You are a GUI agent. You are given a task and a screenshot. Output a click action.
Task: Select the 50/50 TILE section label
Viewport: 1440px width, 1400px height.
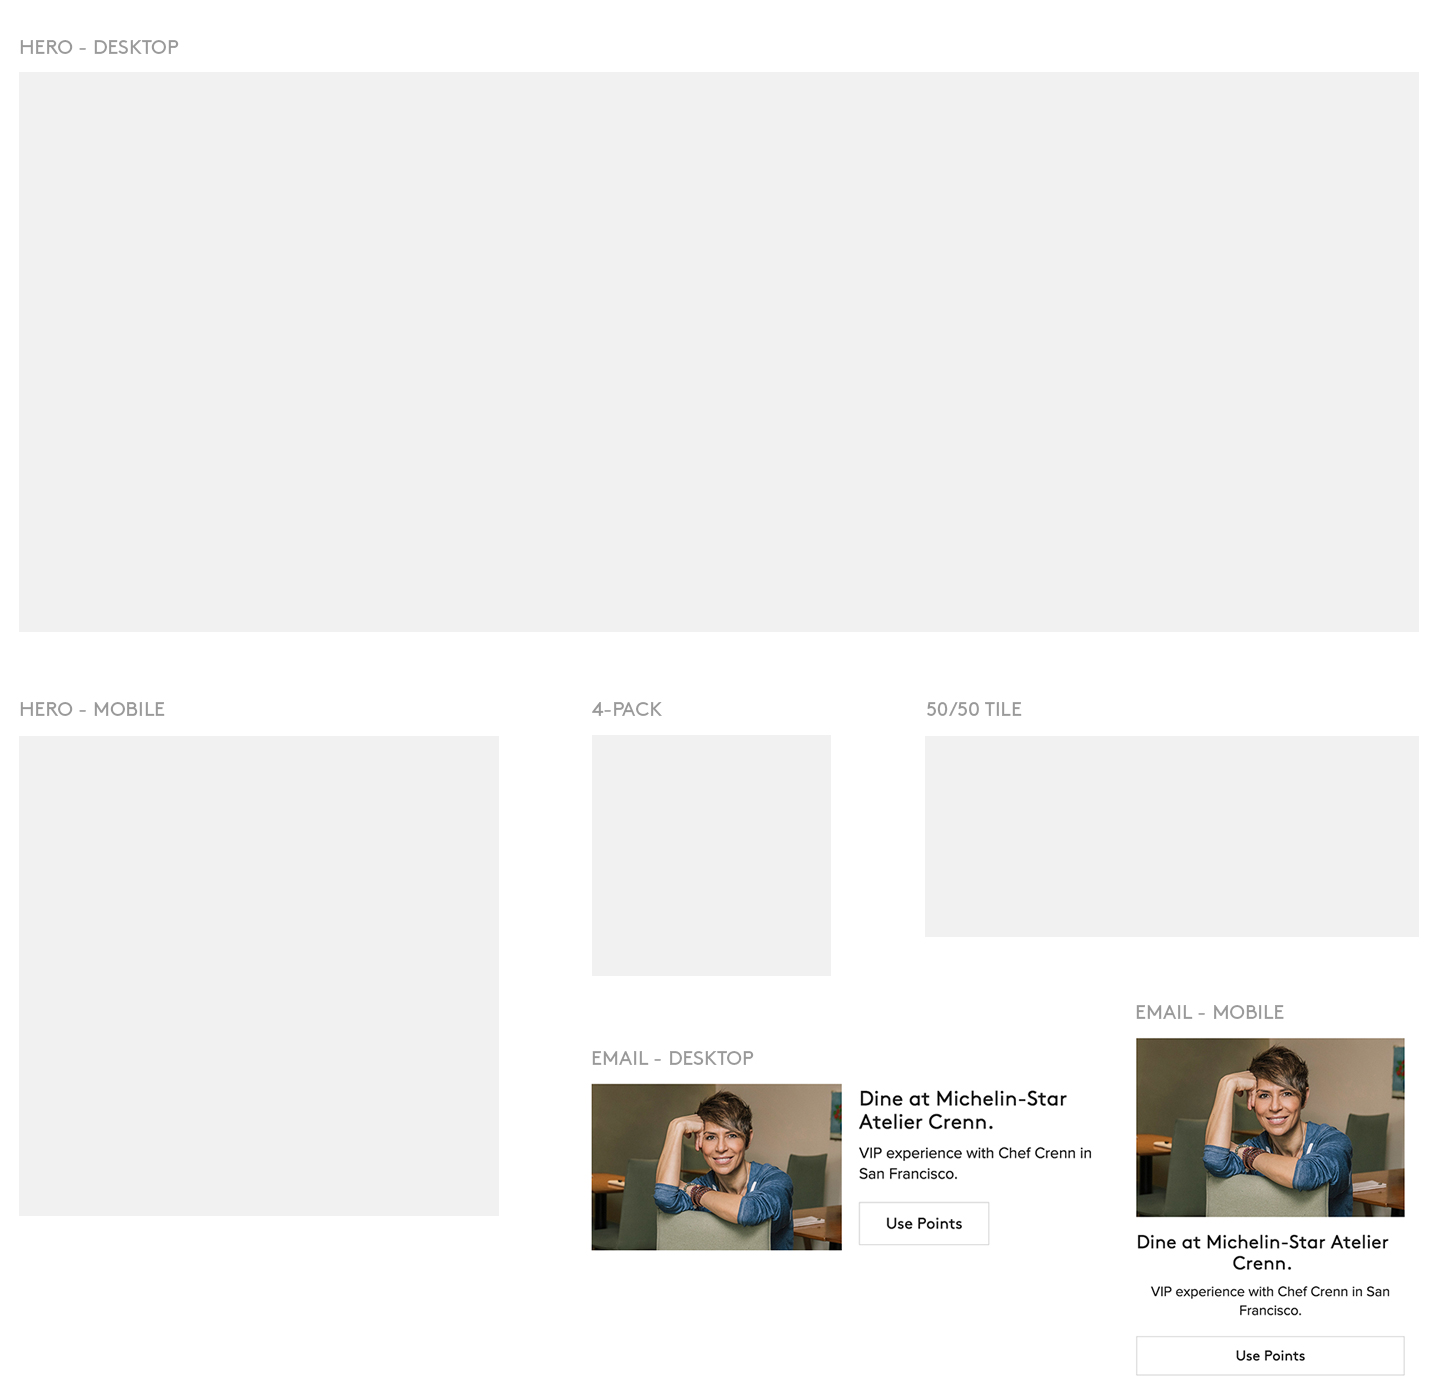pyautogui.click(x=973, y=709)
